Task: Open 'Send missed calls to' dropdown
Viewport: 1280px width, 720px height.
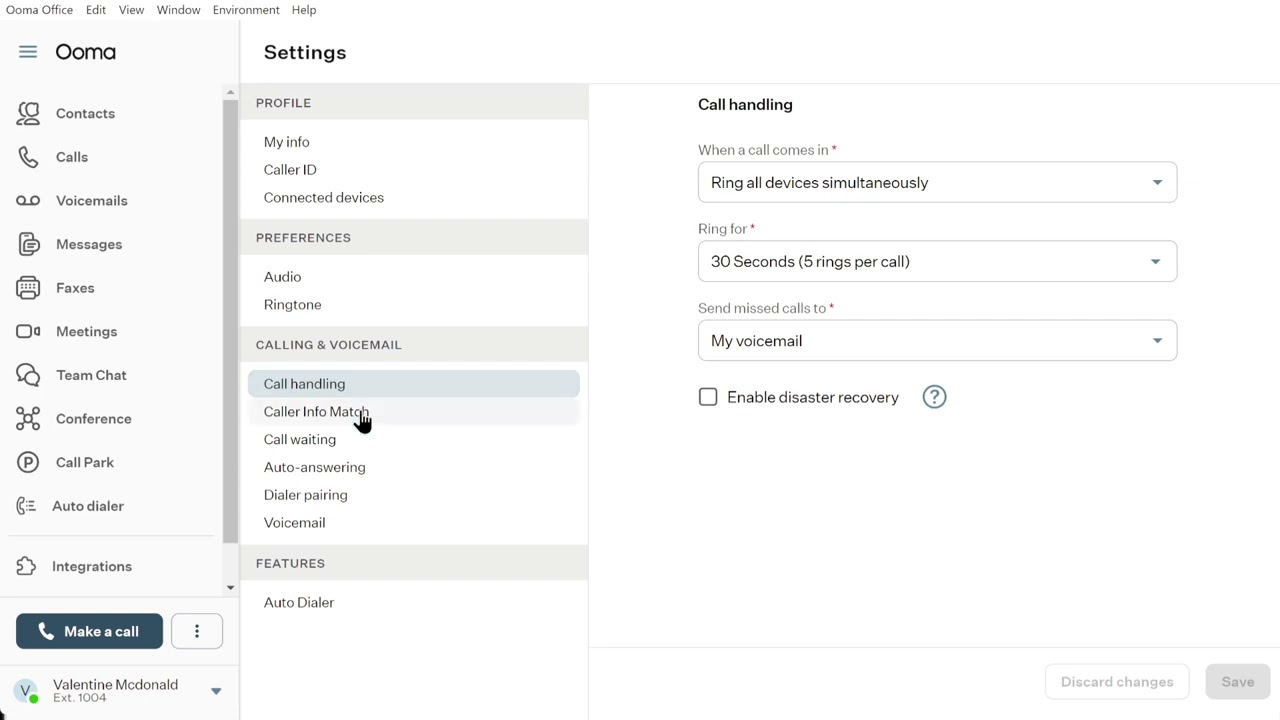Action: pyautogui.click(x=937, y=341)
